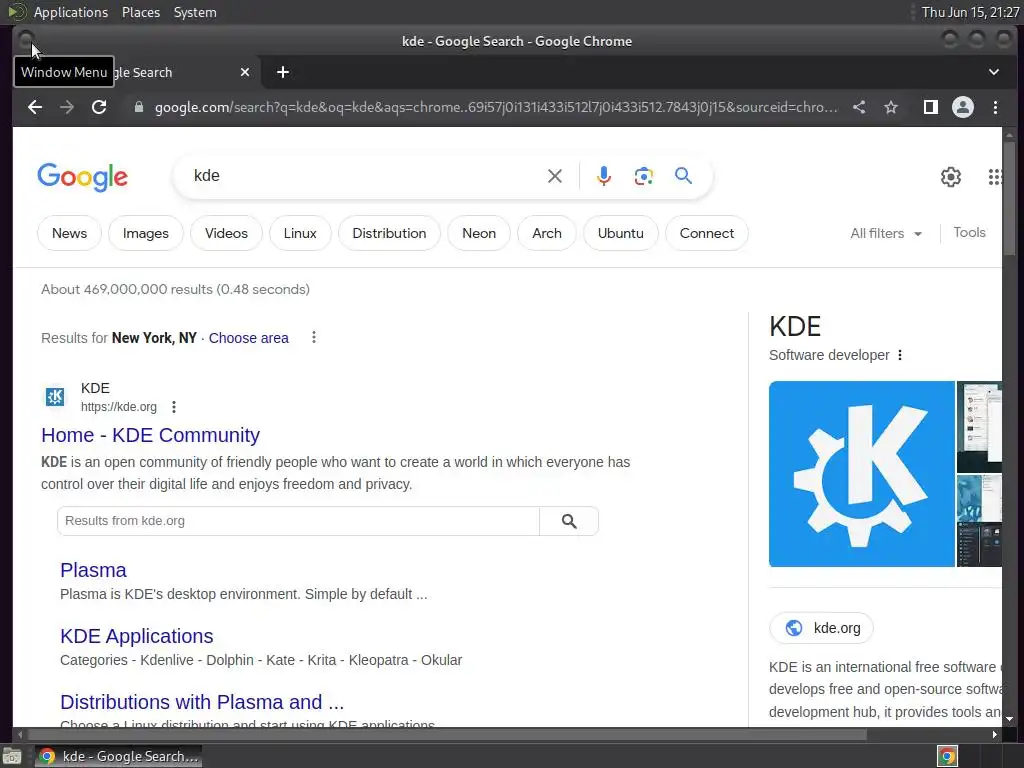1024x768 pixels.
Task: Select the Distribution filter chip
Action: coord(389,233)
